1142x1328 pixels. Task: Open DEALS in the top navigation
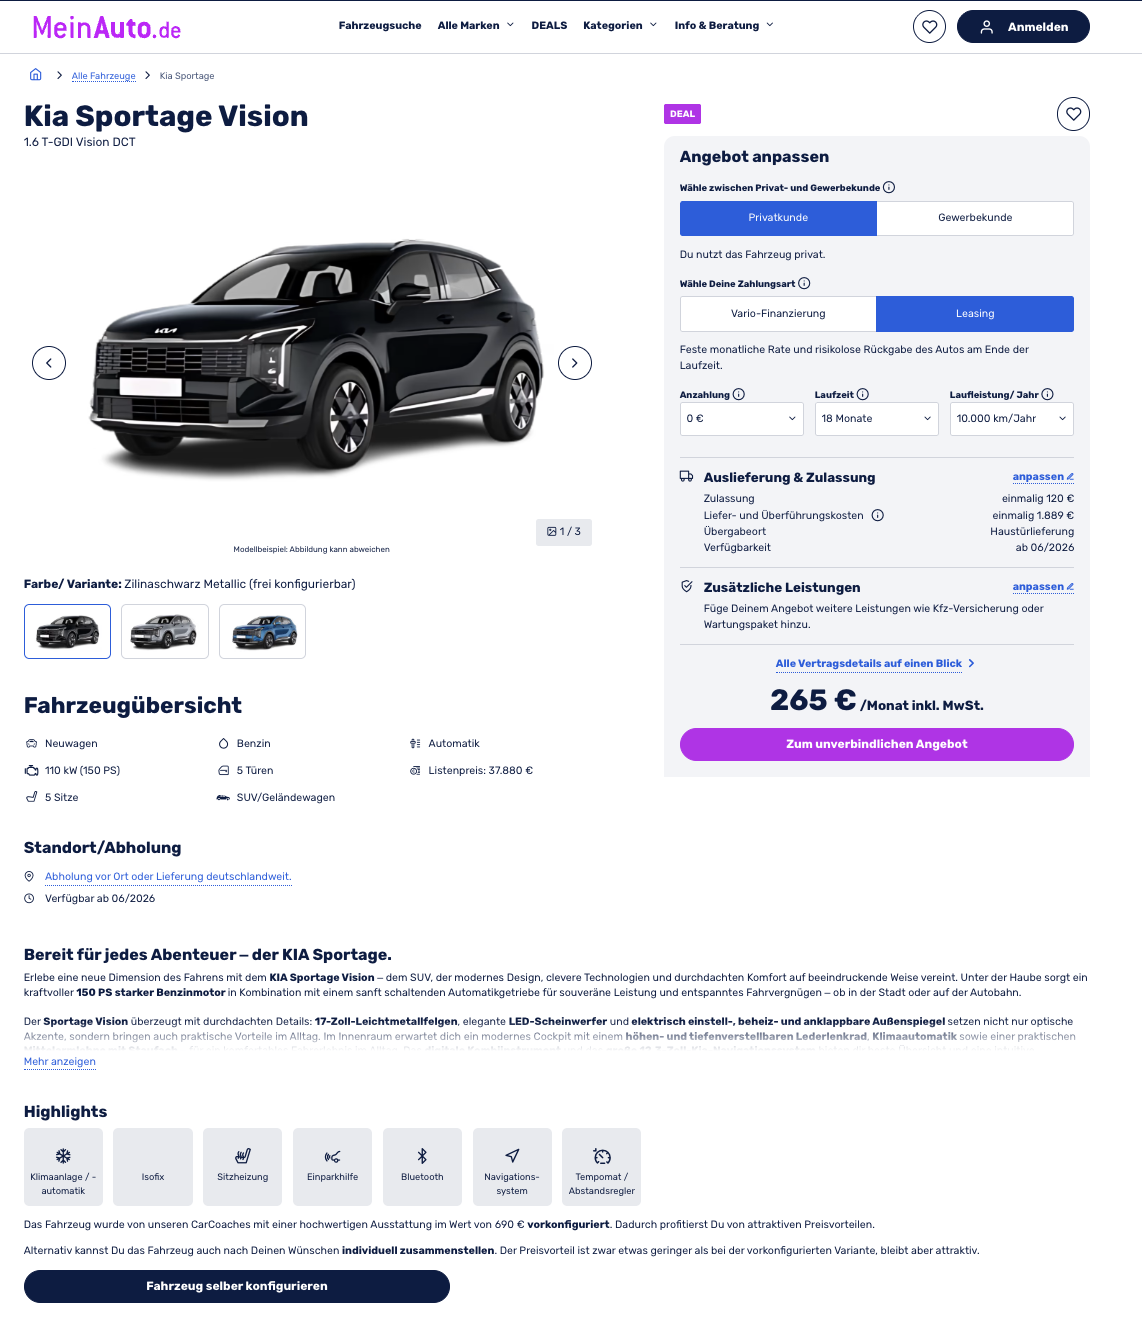point(549,26)
